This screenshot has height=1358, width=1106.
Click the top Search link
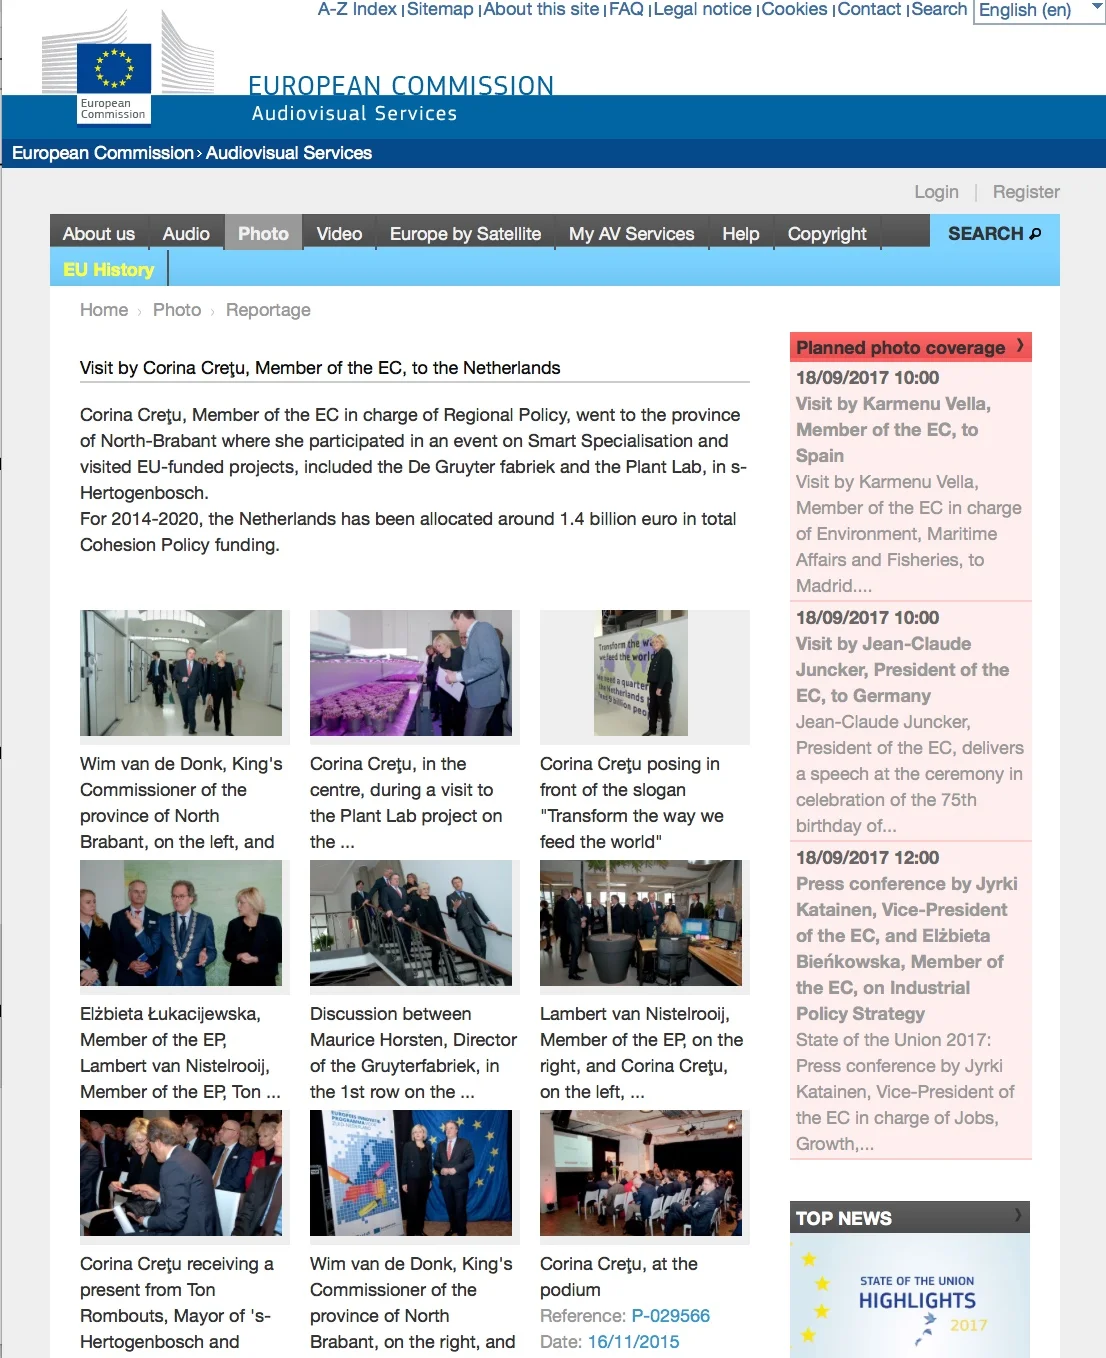coord(939,9)
